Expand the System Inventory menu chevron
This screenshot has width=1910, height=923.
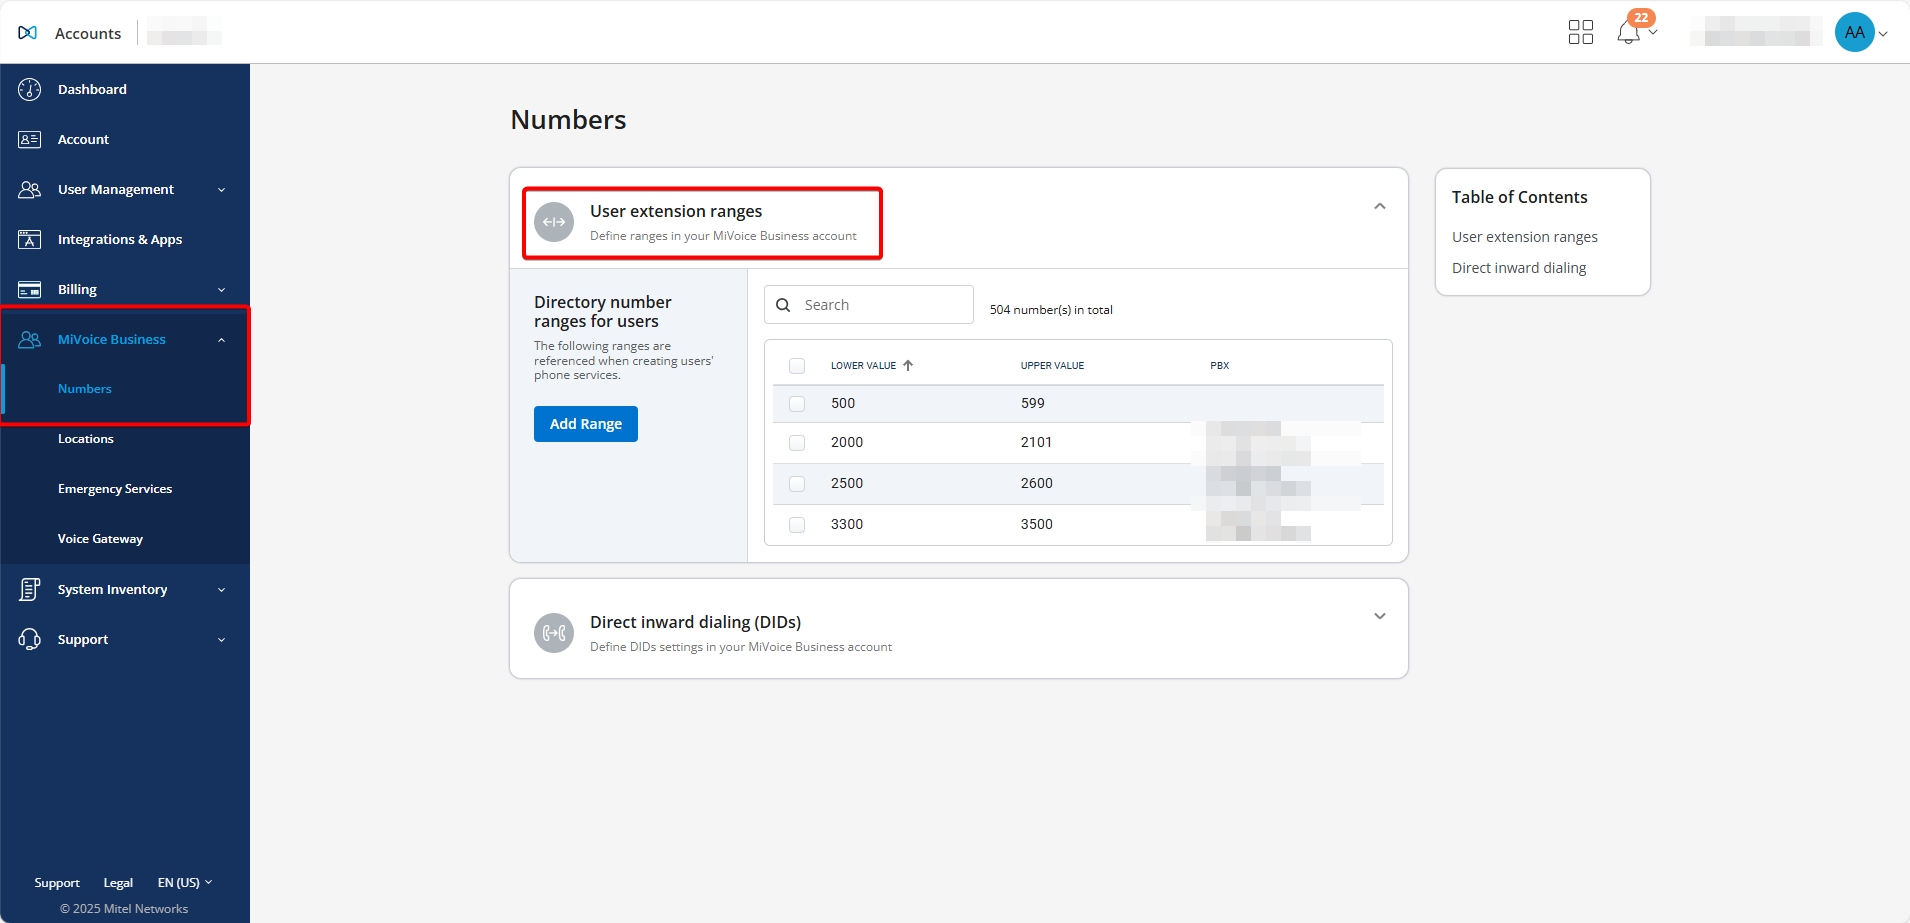pyautogui.click(x=222, y=590)
